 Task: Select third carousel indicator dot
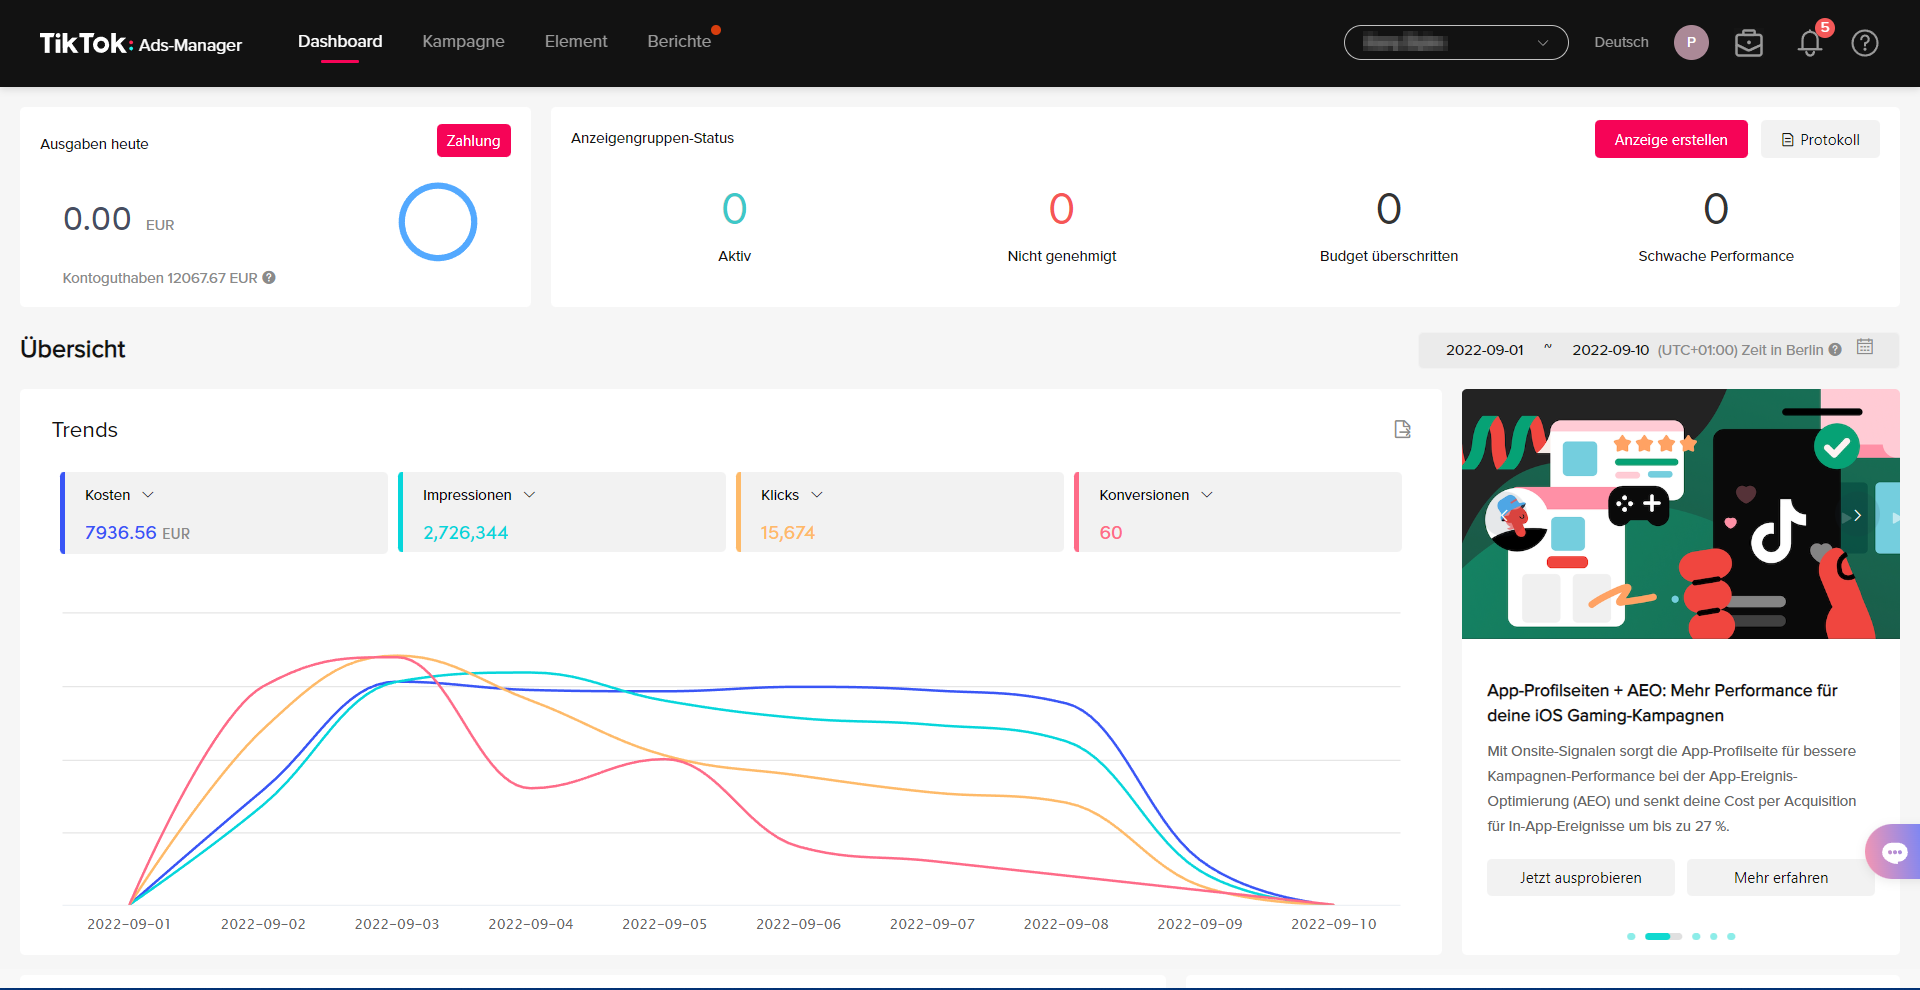(x=1696, y=937)
